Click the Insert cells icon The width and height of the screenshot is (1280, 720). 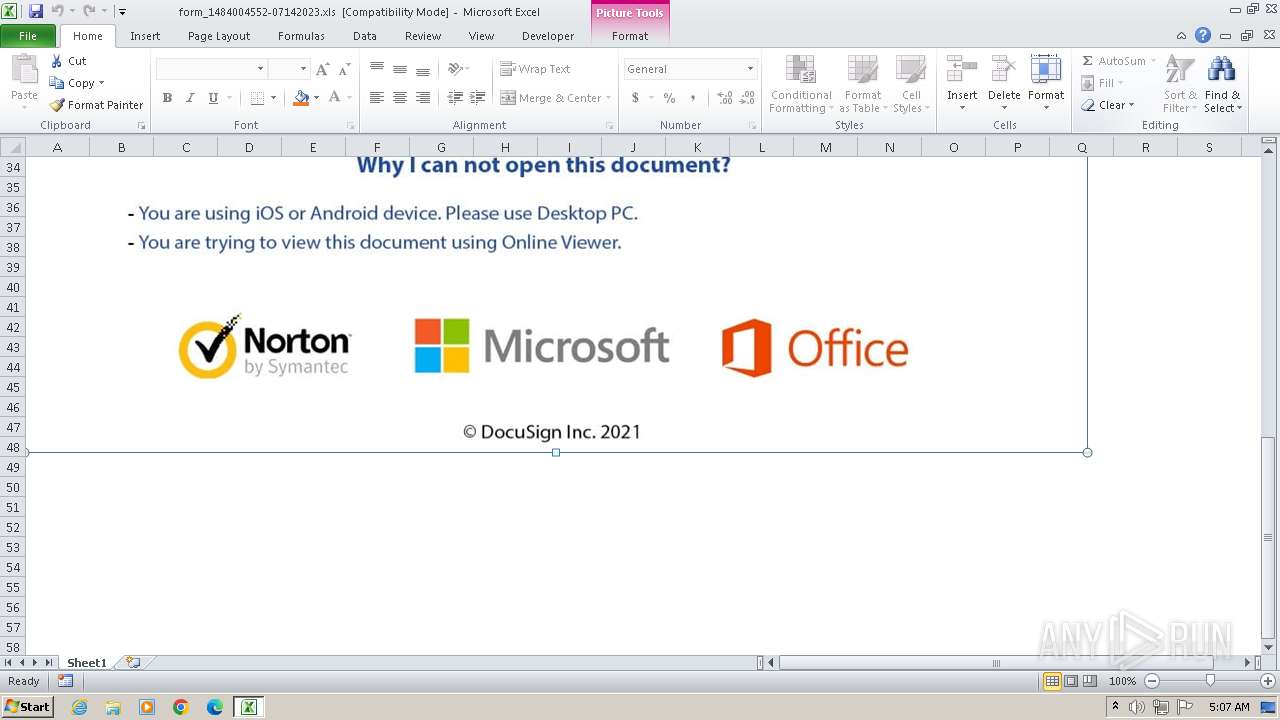click(x=962, y=70)
